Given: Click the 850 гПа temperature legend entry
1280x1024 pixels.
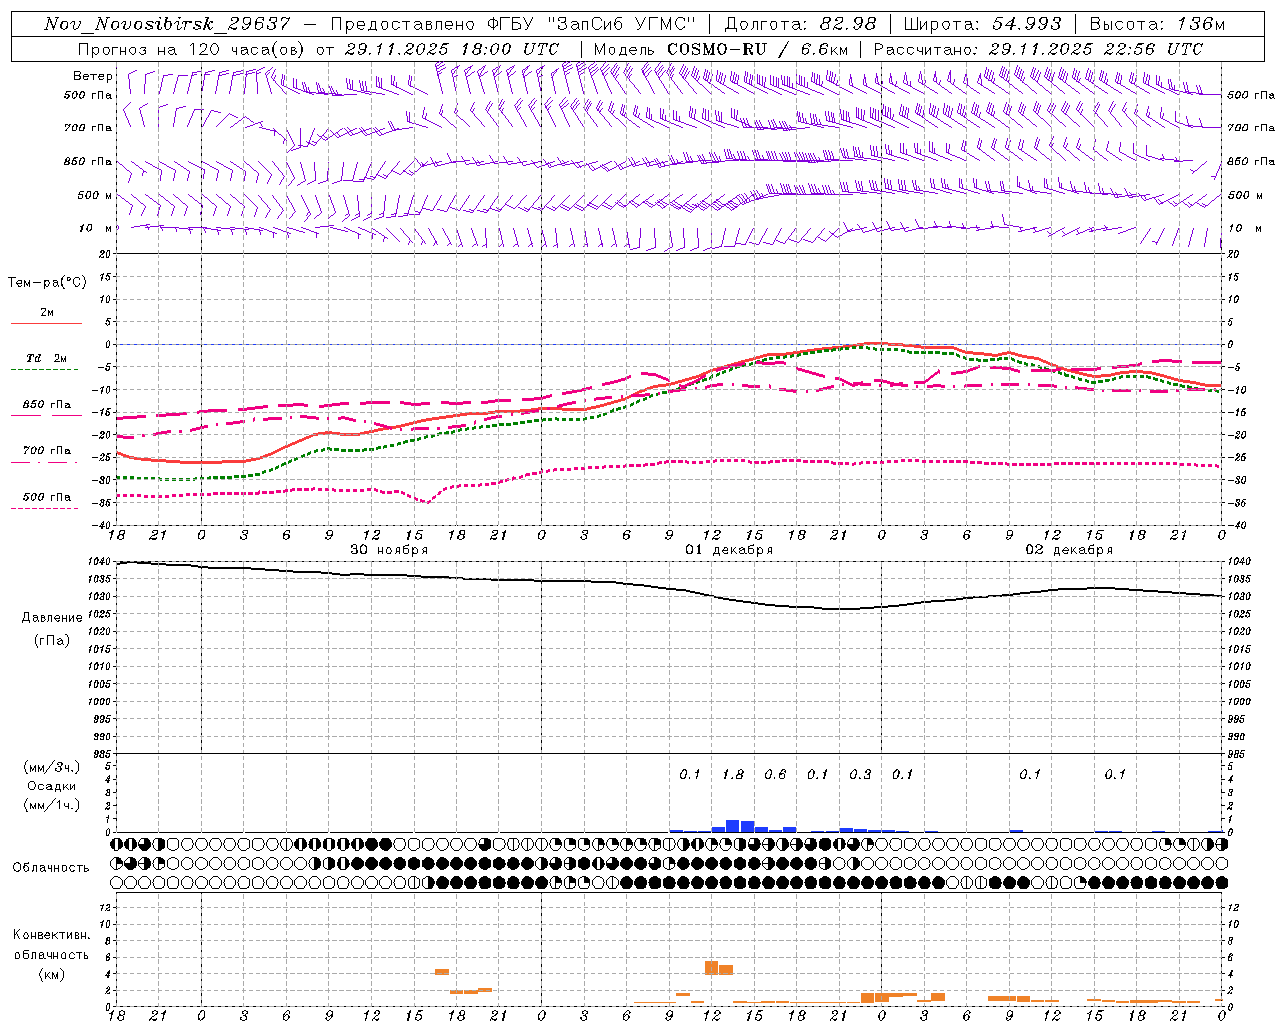Looking at the screenshot, I should (47, 405).
